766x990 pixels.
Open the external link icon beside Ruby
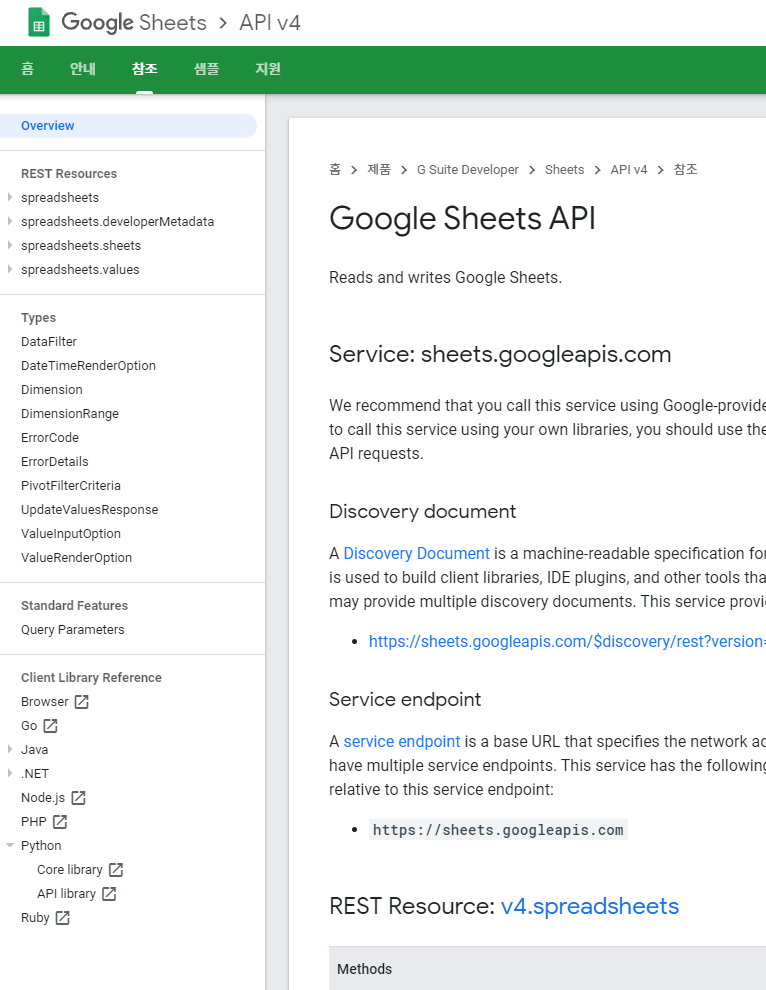coord(63,917)
